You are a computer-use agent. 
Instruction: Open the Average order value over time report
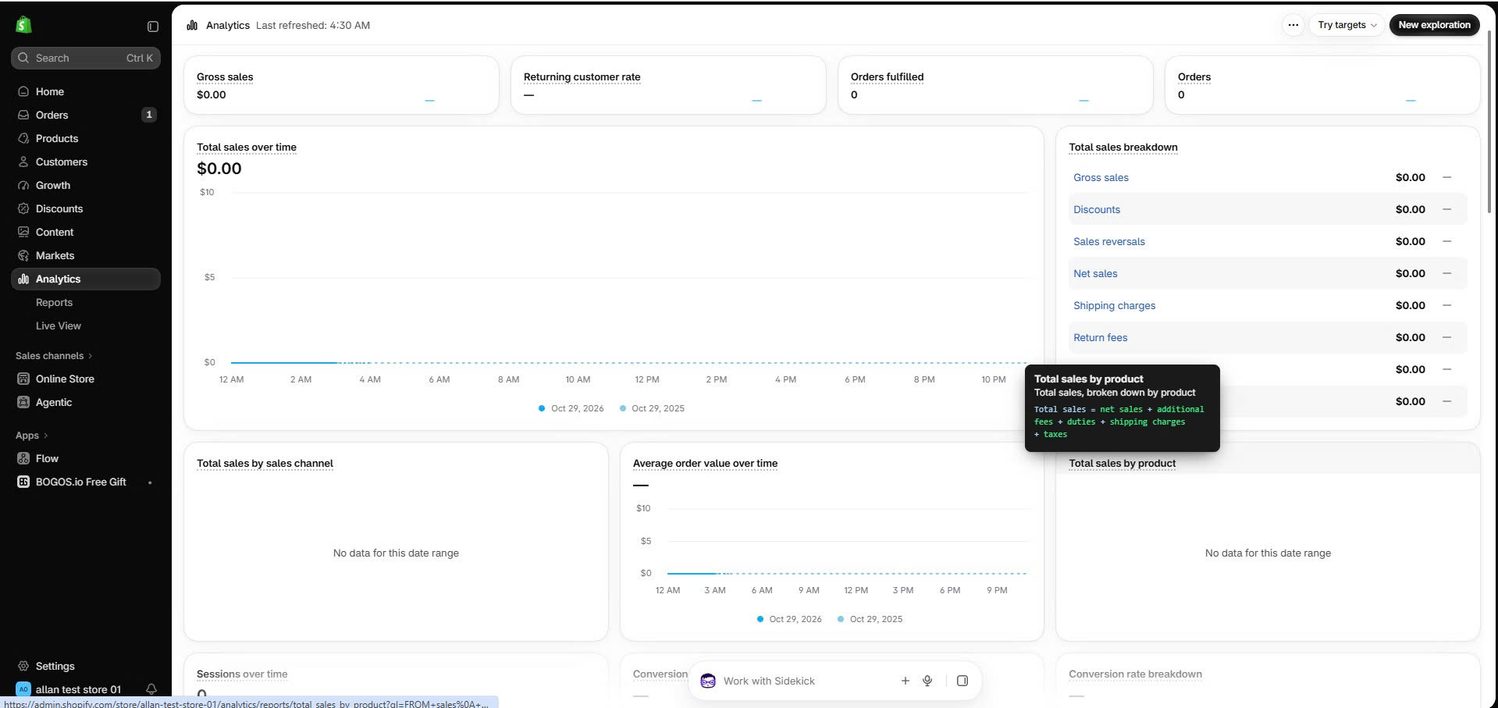705,463
